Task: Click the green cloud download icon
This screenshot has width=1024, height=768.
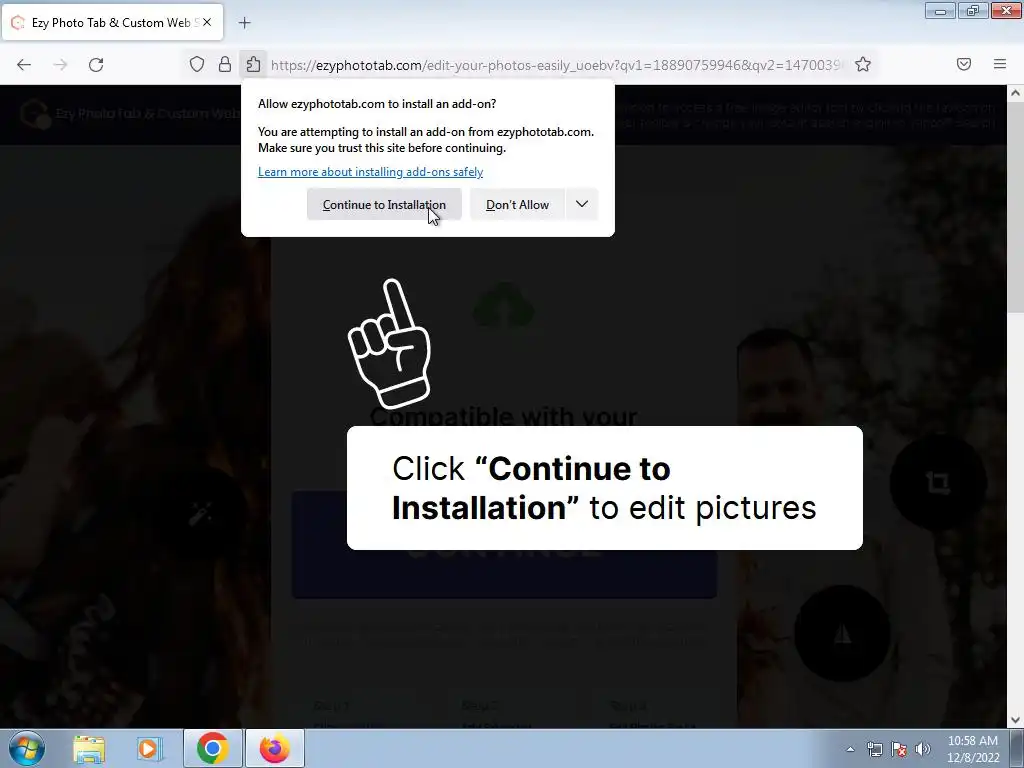Action: pyautogui.click(x=504, y=305)
